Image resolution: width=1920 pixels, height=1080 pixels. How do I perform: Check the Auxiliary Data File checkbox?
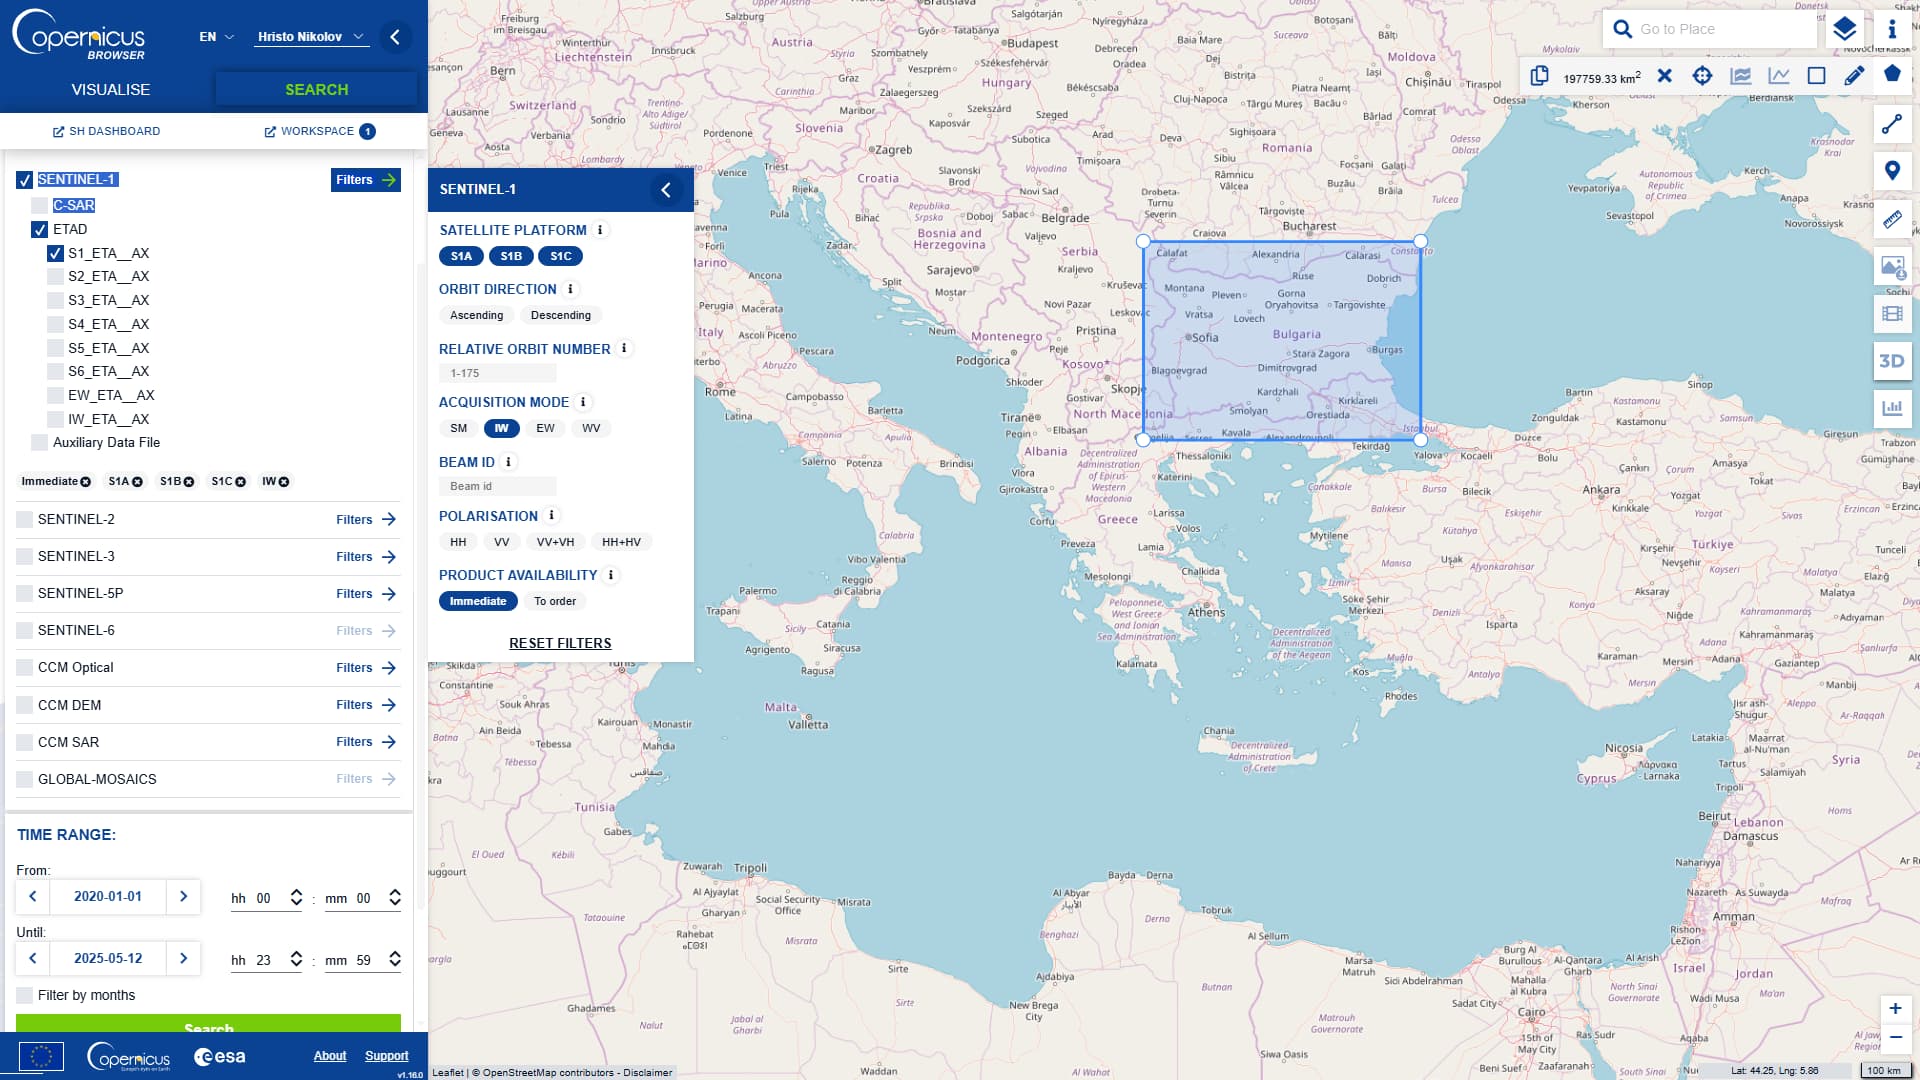point(40,443)
